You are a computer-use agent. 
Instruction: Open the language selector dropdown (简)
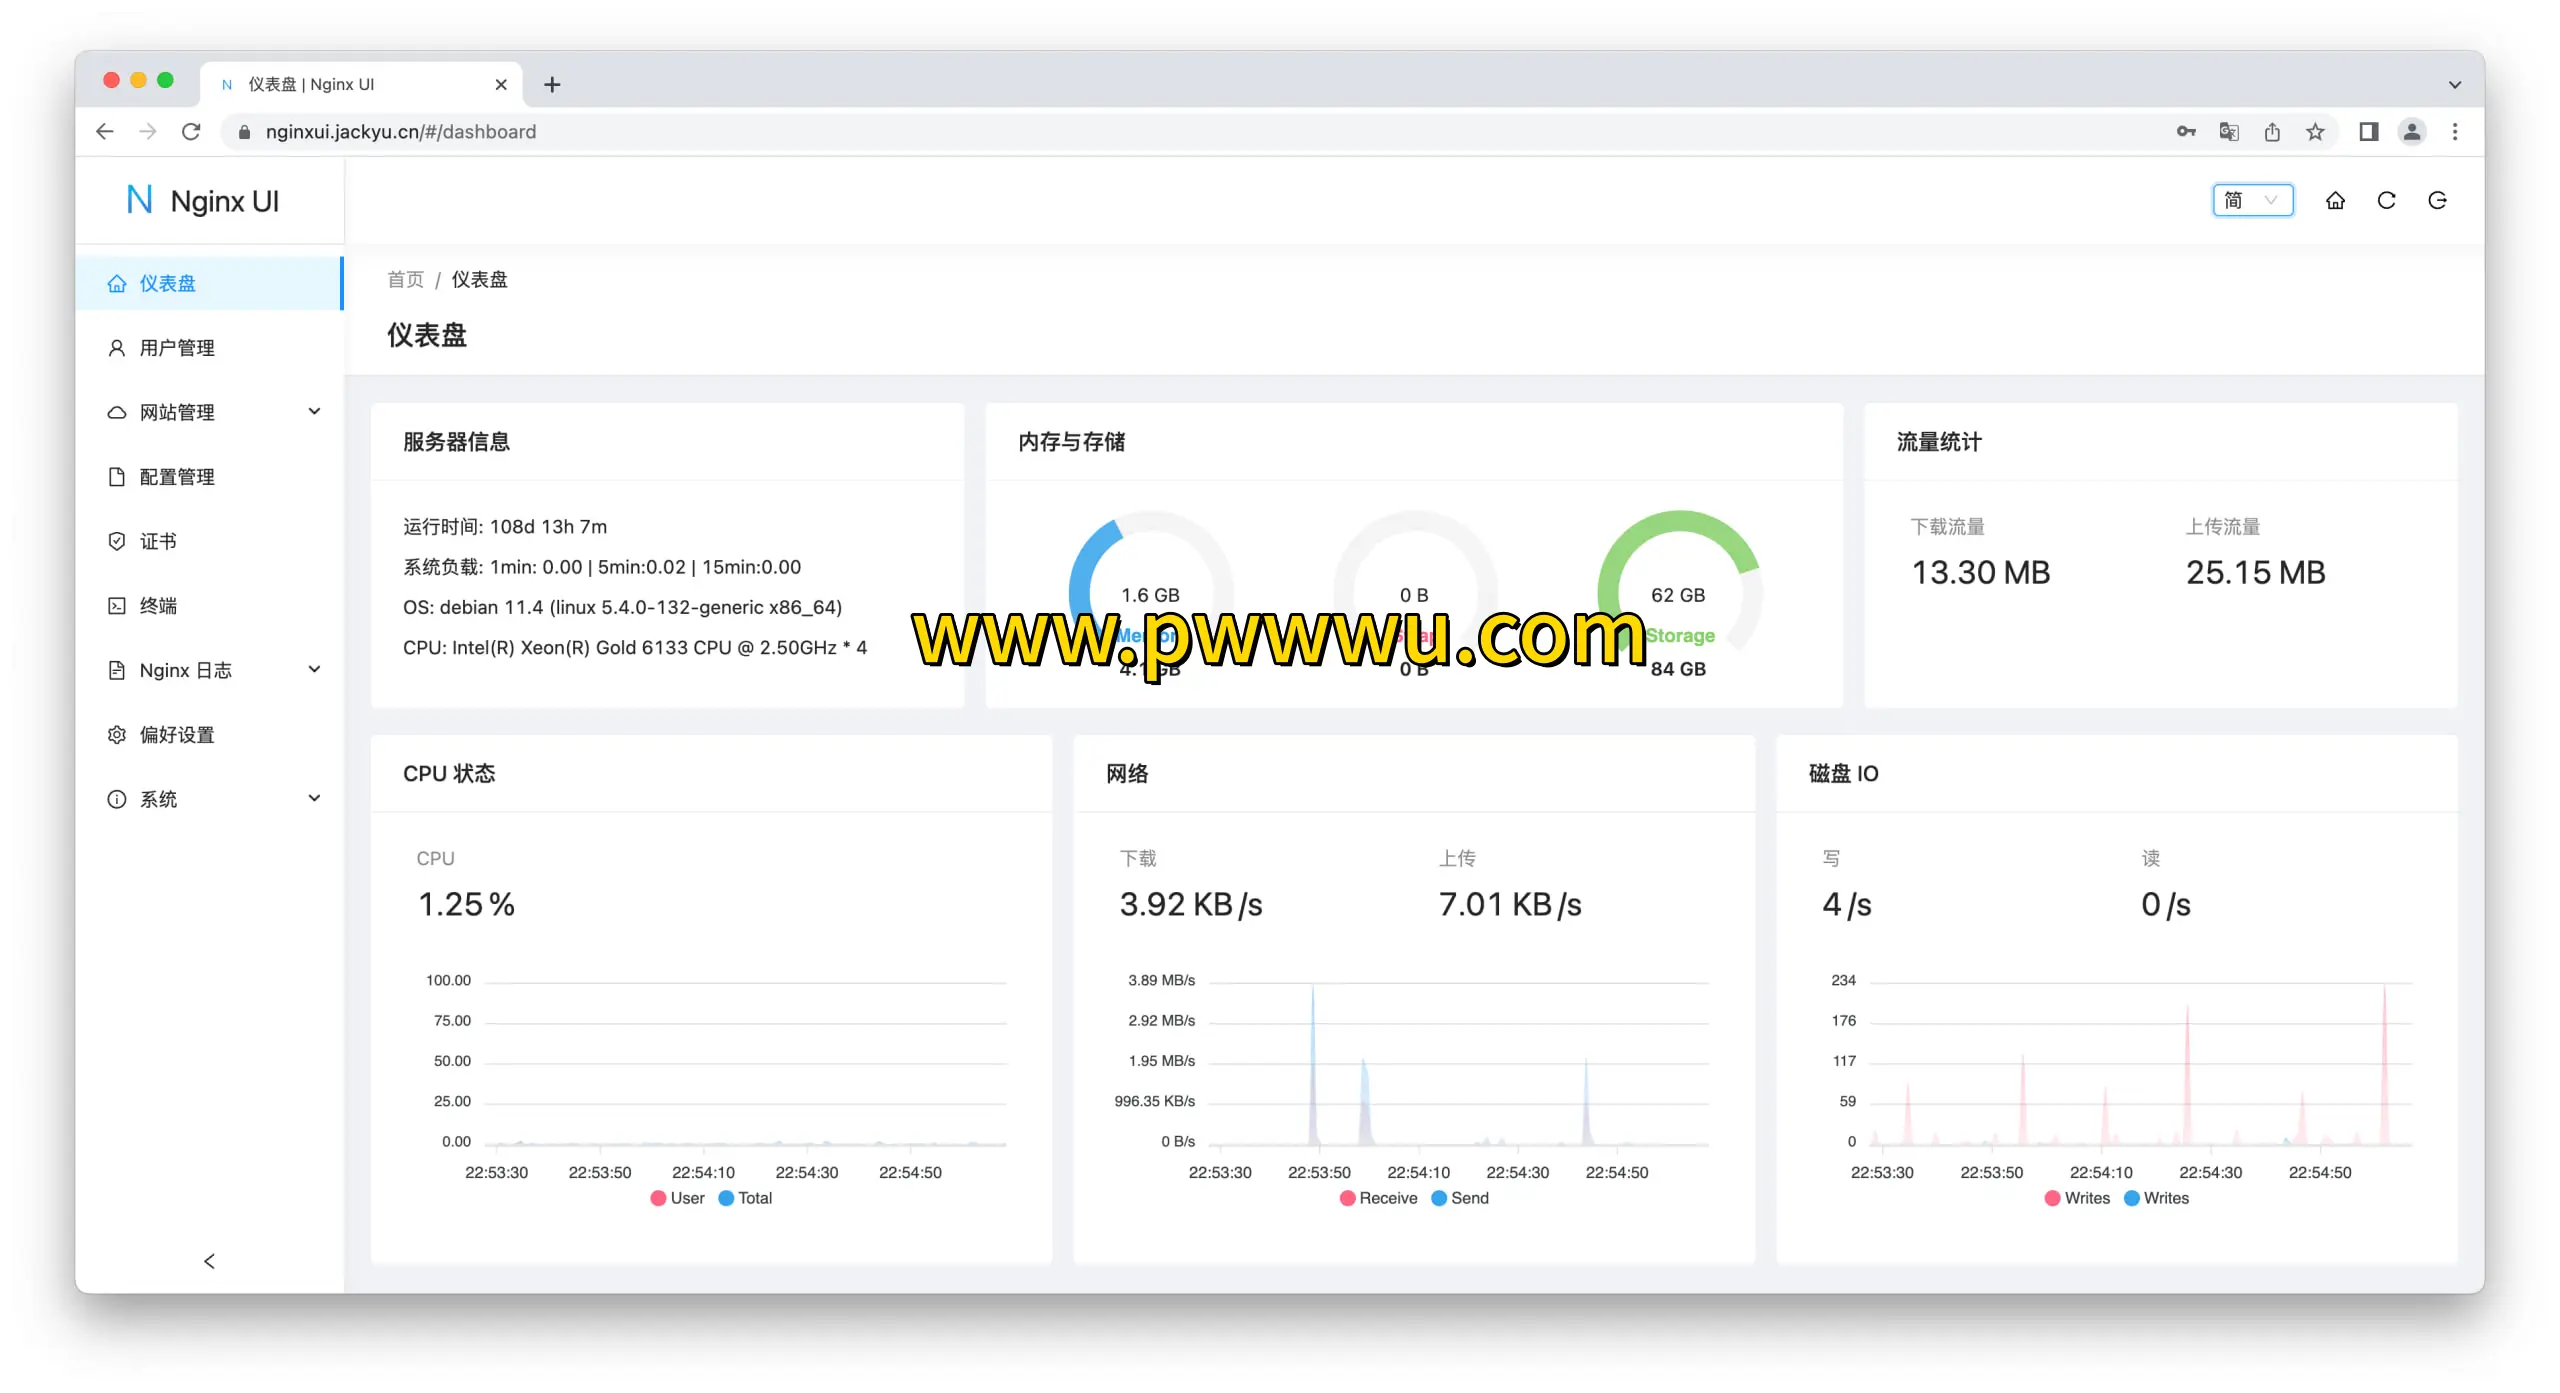2252,201
